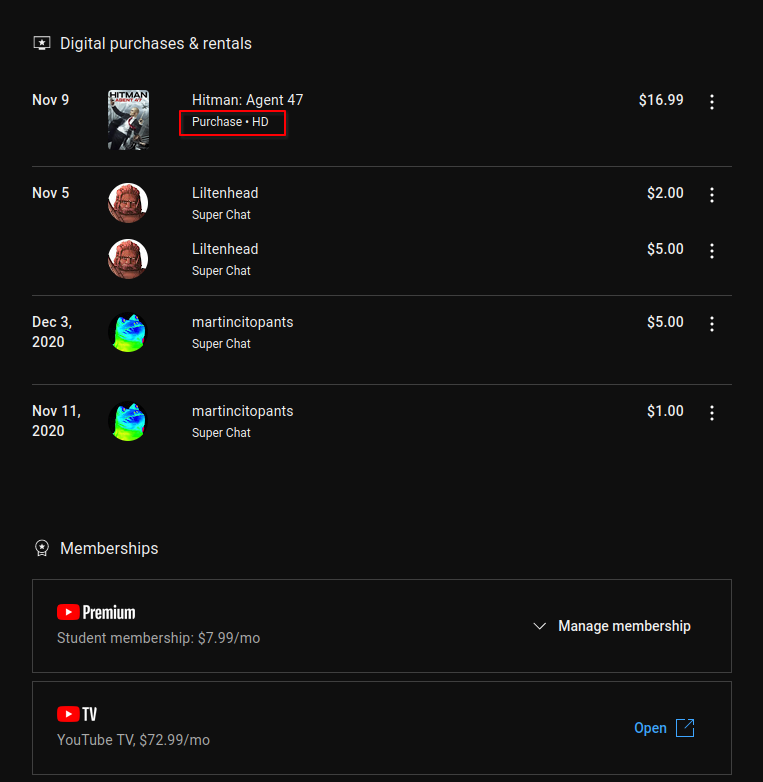Screen dimensions: 763x782
Task: Click Liltenhead avatar beside $2.00 Super Chat
Action: pos(128,203)
